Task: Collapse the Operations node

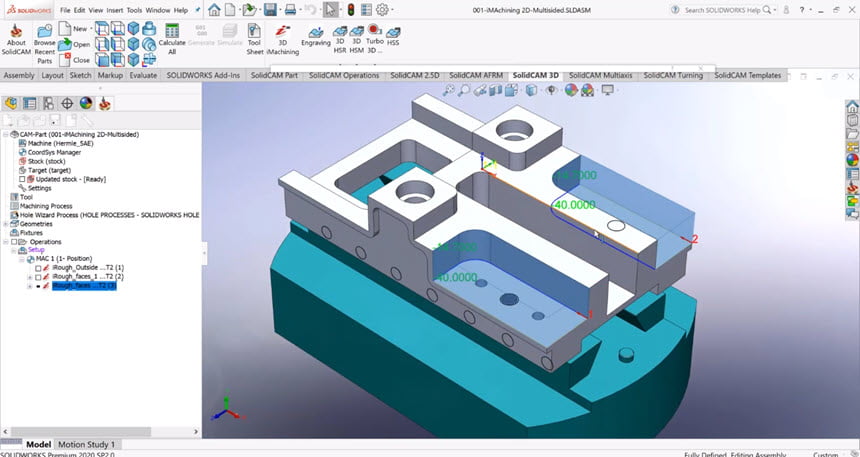Action: pos(5,242)
